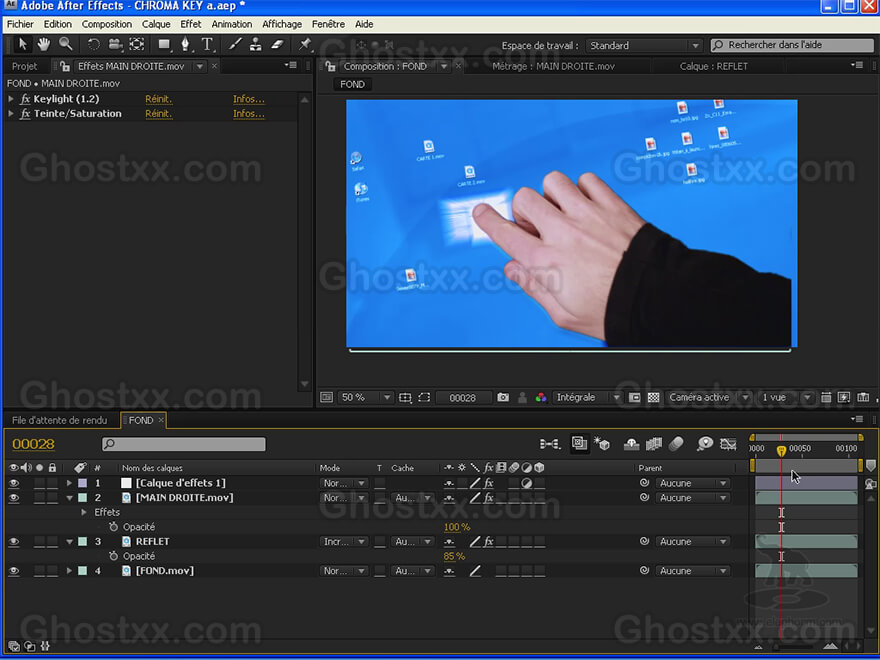This screenshot has height=660, width=880.
Task: Click the Draft 3D timeline icon
Action: click(x=602, y=444)
